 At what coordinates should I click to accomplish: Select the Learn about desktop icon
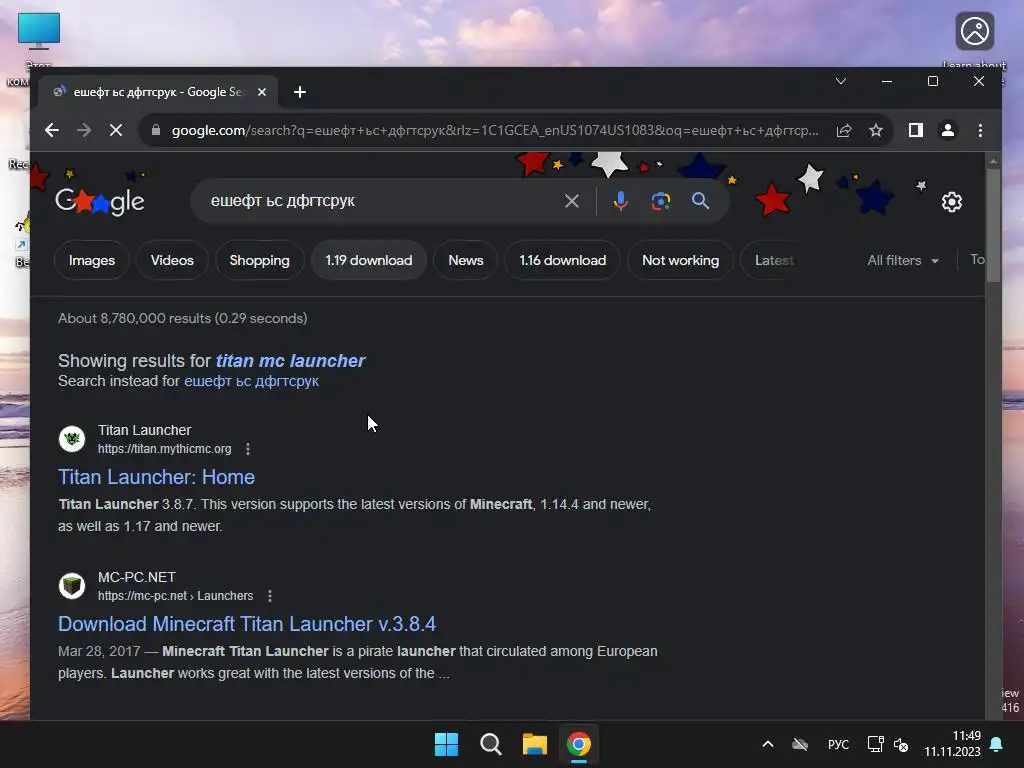pyautogui.click(x=974, y=39)
